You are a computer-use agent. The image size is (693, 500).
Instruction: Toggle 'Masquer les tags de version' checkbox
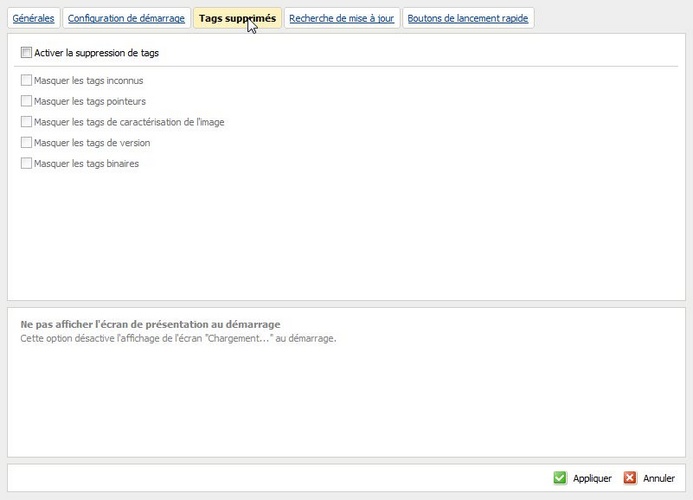pyautogui.click(x=26, y=143)
